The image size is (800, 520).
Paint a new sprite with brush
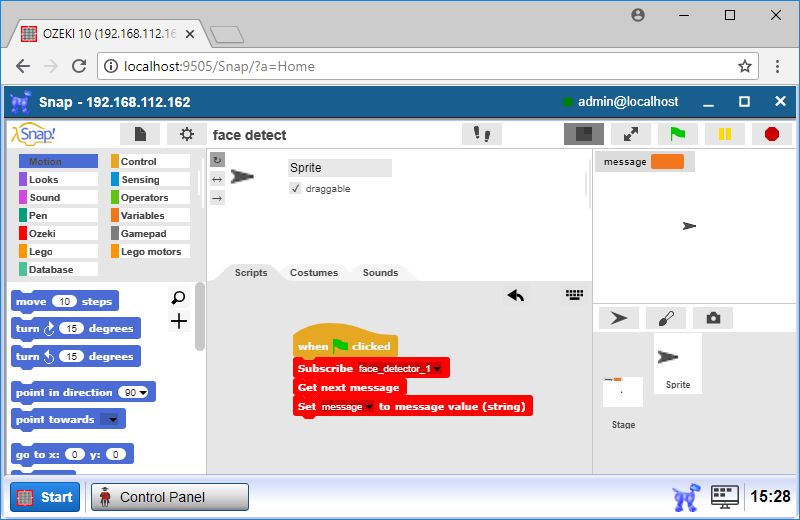click(x=666, y=318)
